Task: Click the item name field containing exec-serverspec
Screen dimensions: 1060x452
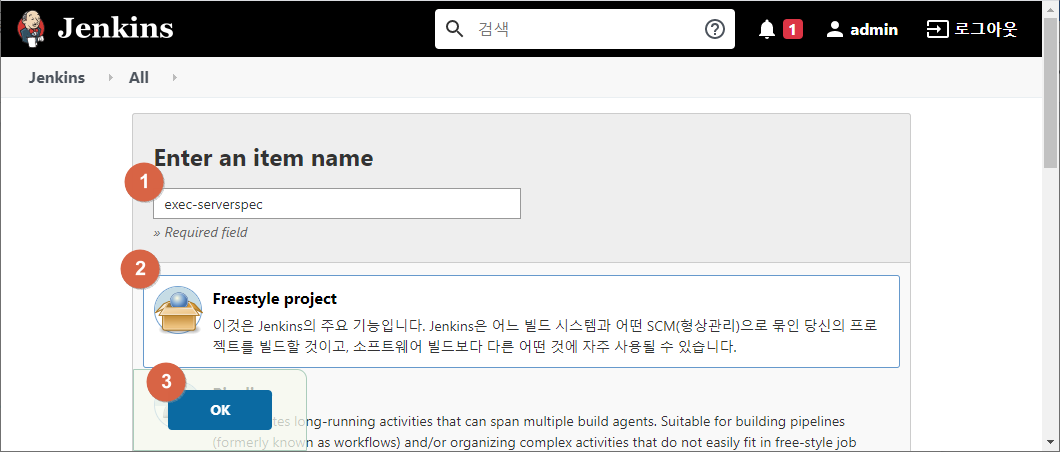Action: (x=337, y=203)
